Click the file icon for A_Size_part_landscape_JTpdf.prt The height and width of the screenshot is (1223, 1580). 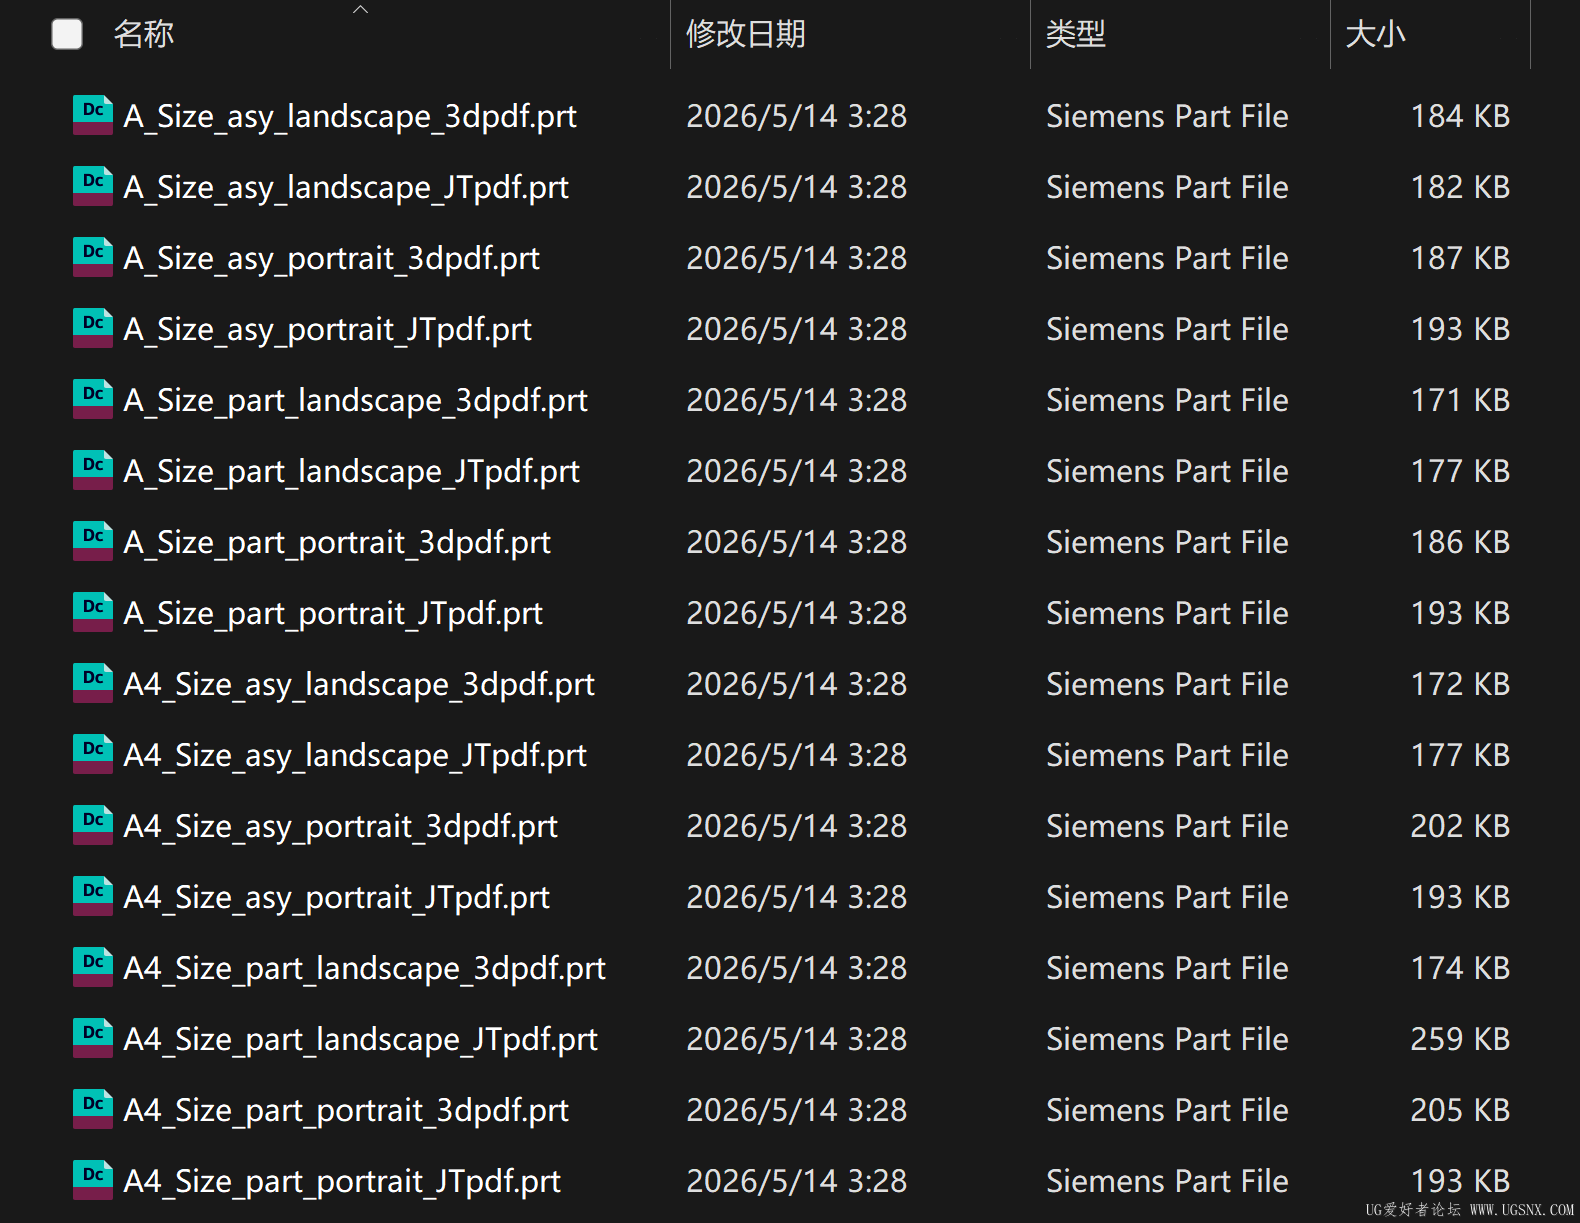click(x=93, y=470)
